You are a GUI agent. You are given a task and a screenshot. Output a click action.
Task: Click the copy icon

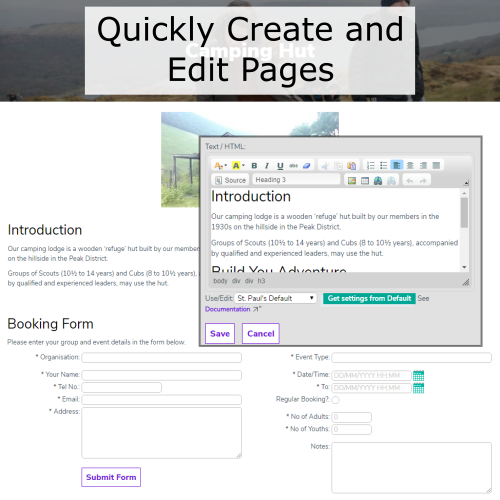pos(338,165)
